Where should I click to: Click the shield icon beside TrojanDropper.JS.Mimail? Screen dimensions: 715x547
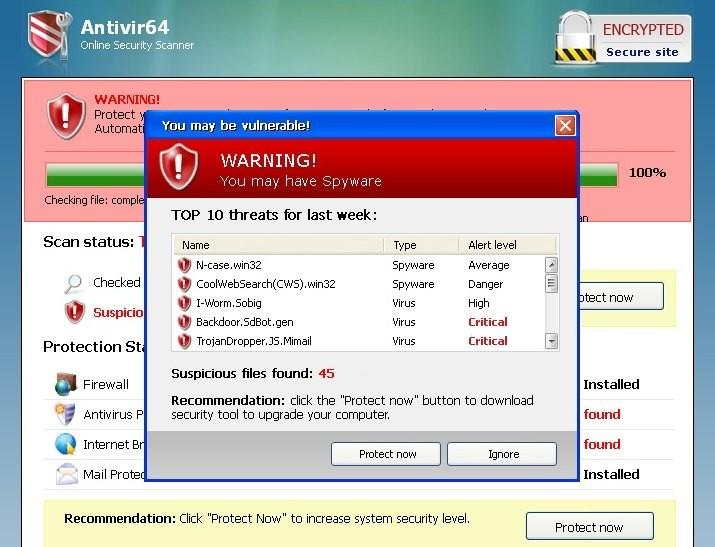(184, 341)
